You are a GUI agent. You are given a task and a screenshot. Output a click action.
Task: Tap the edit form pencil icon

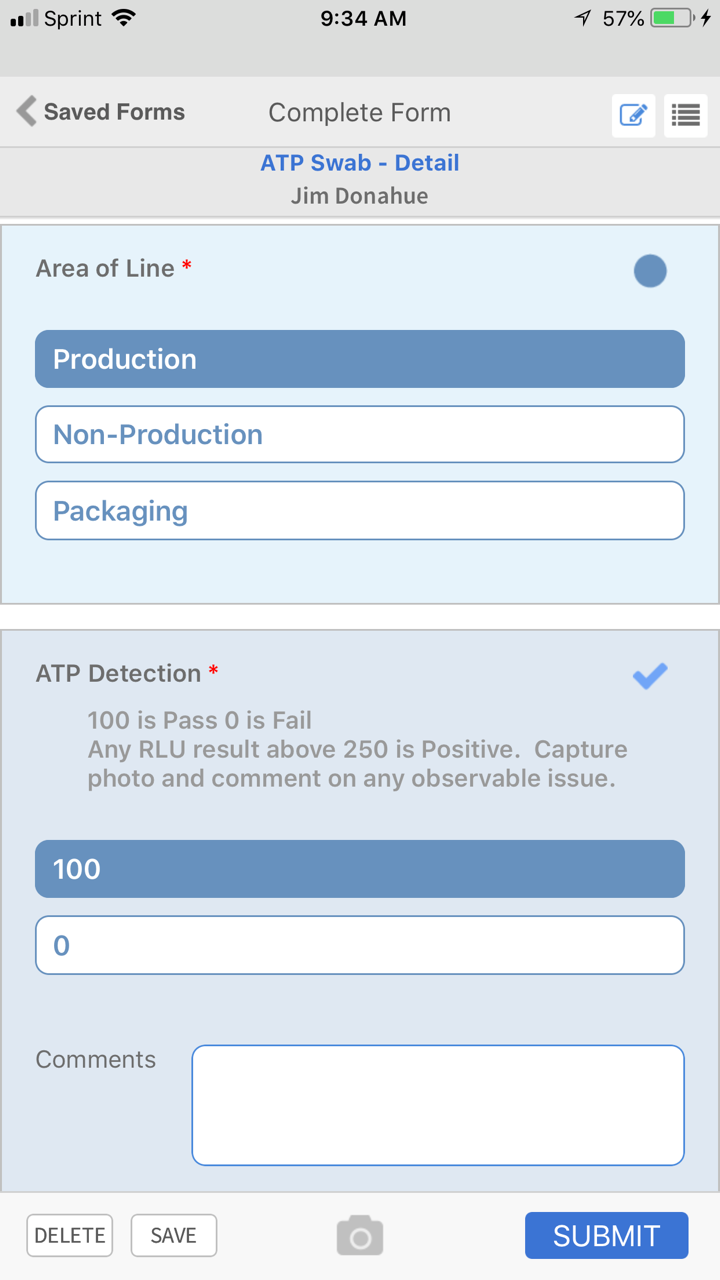(633, 115)
